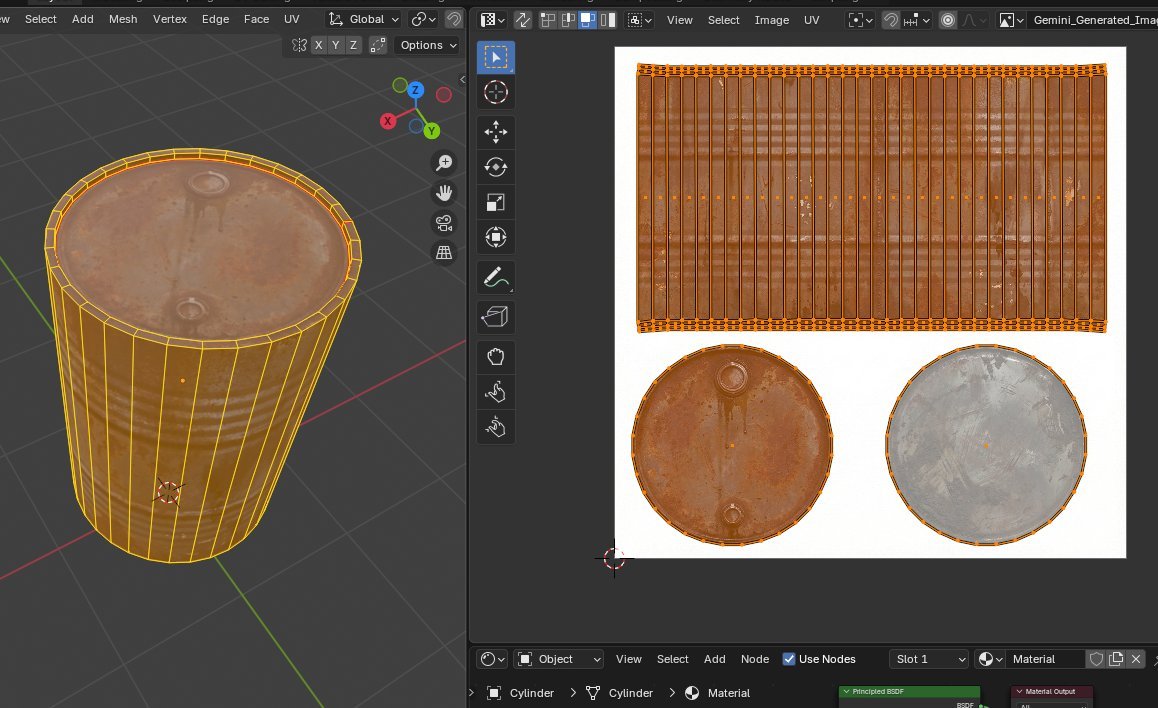The image size is (1158, 708).
Task: Open the Global transform orientation dropdown
Action: coord(364,19)
